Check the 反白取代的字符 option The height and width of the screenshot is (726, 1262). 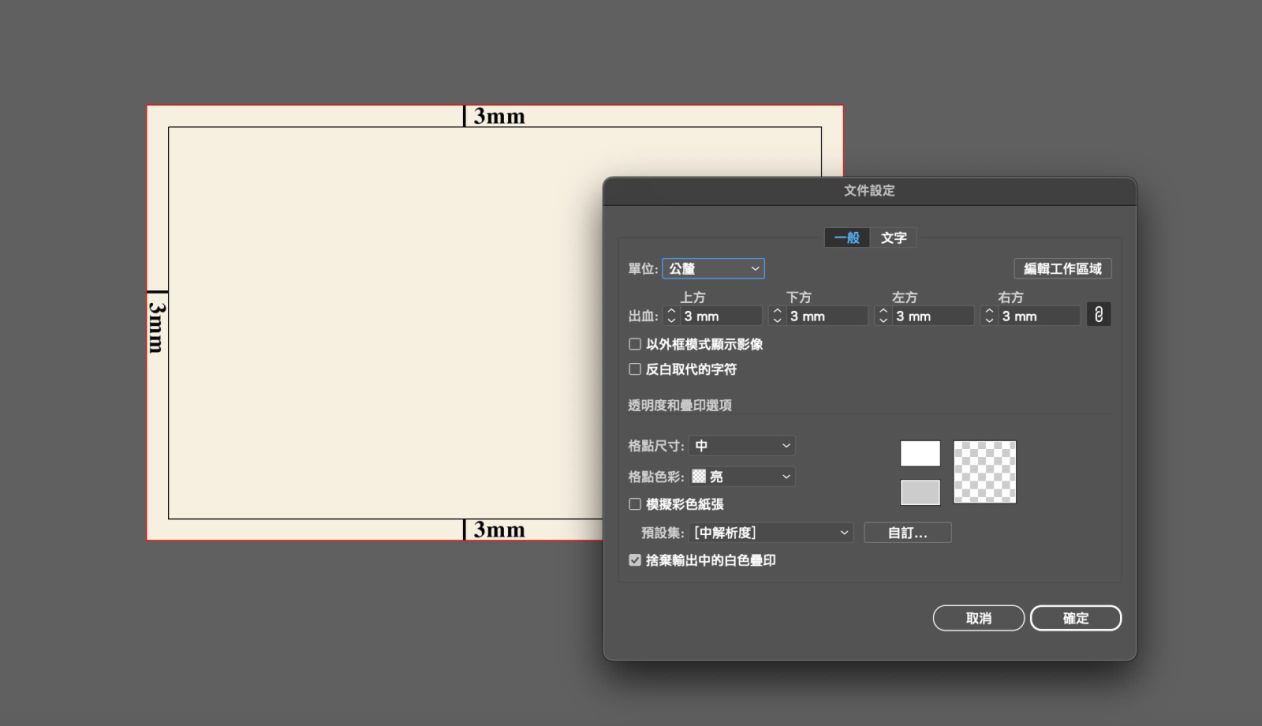(635, 369)
